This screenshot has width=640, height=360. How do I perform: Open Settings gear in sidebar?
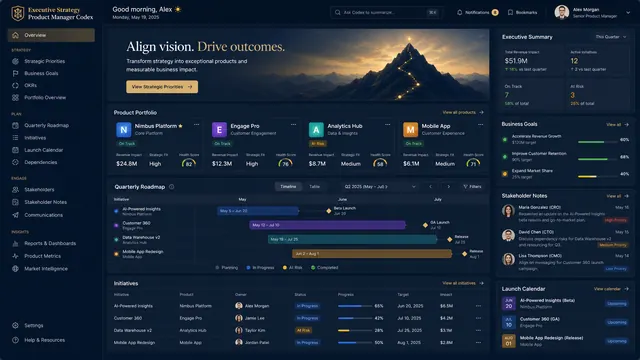point(16,325)
